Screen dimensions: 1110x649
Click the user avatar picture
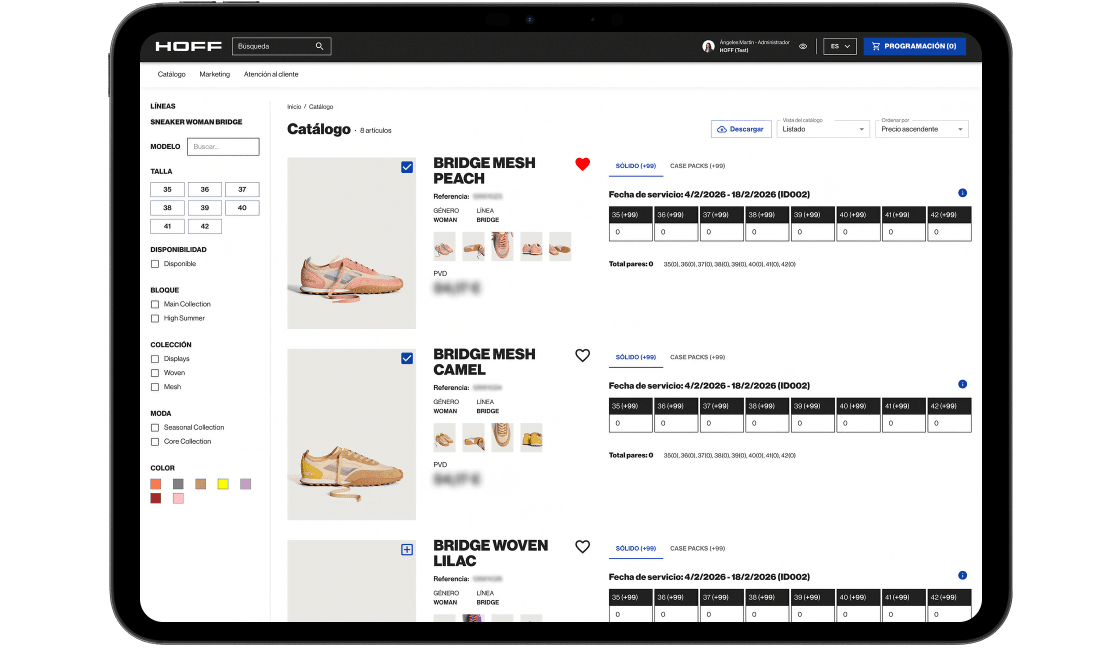[x=708, y=46]
